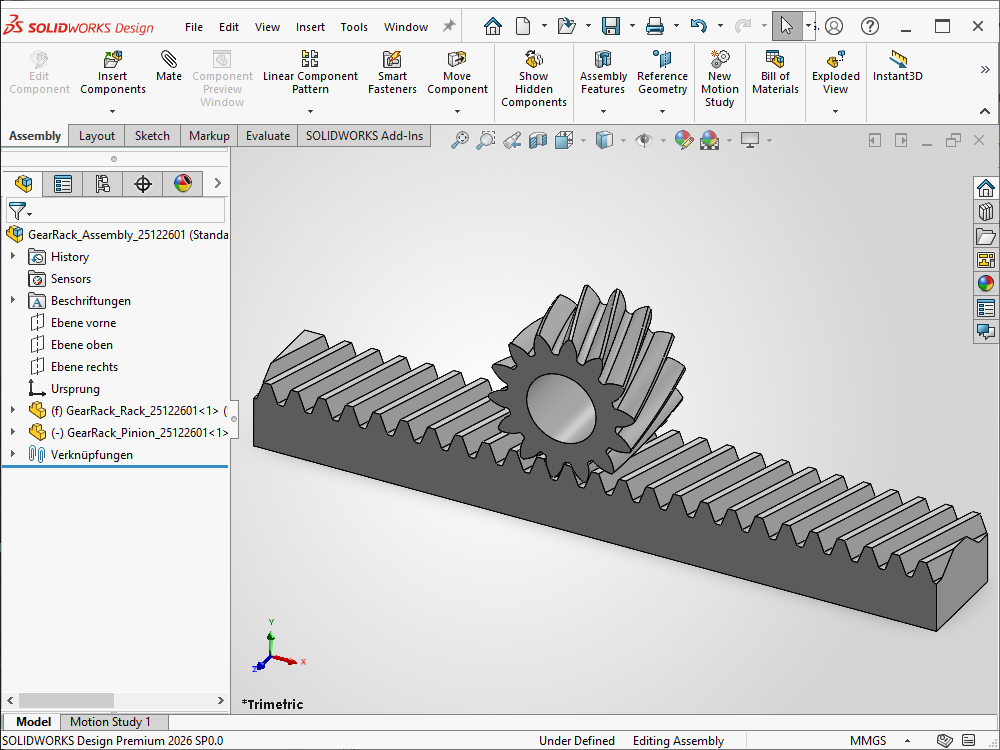This screenshot has width=1000, height=750.
Task: Open the Appearances color ball in task pane
Action: coord(986,284)
